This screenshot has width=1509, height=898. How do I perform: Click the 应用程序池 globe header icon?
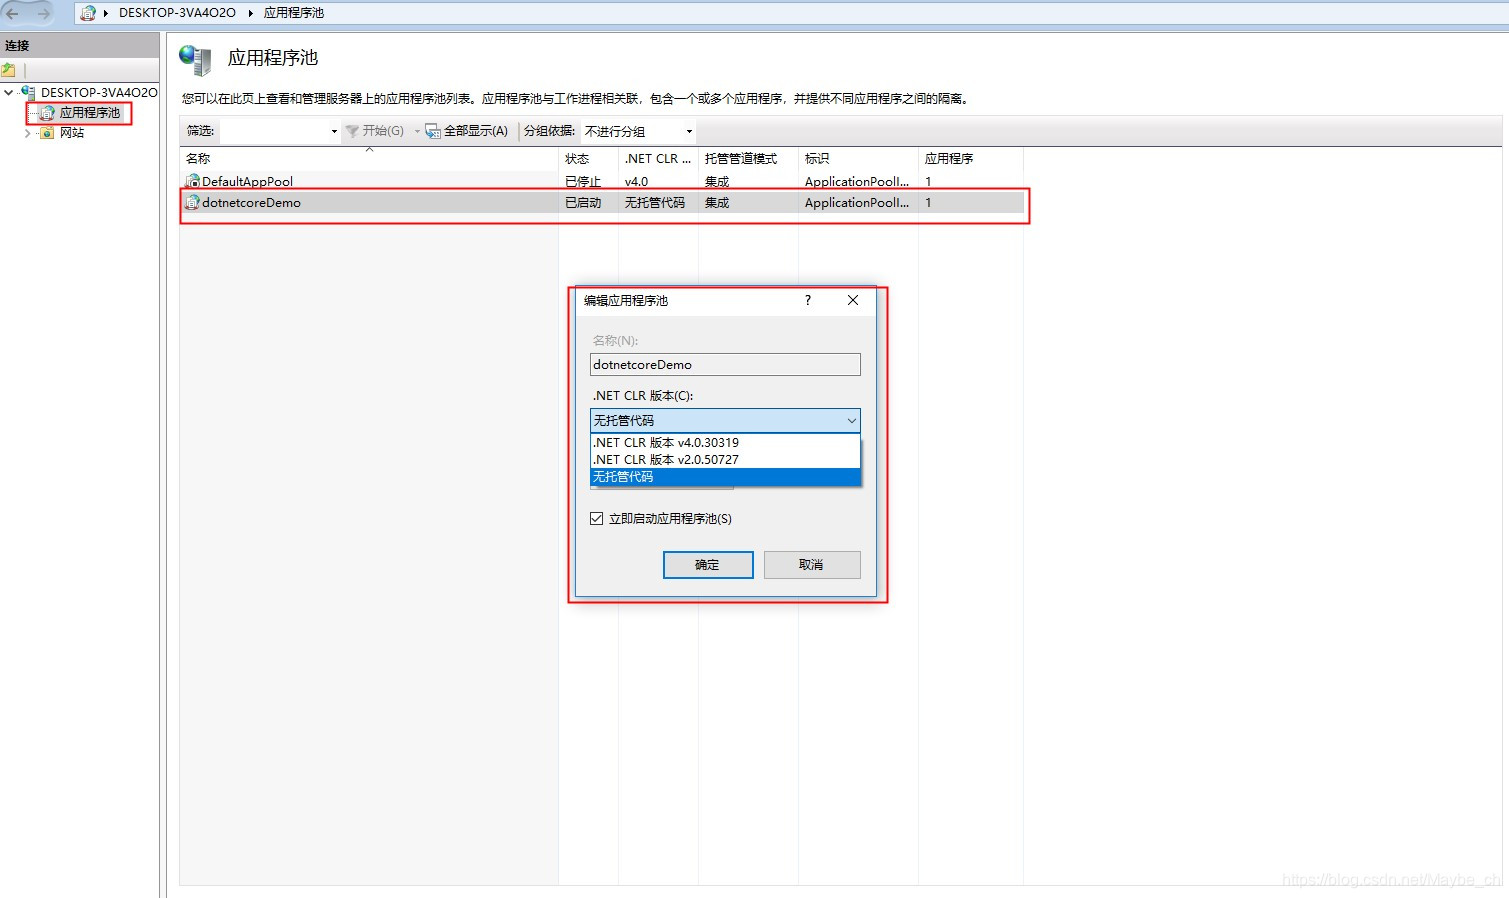[x=195, y=59]
